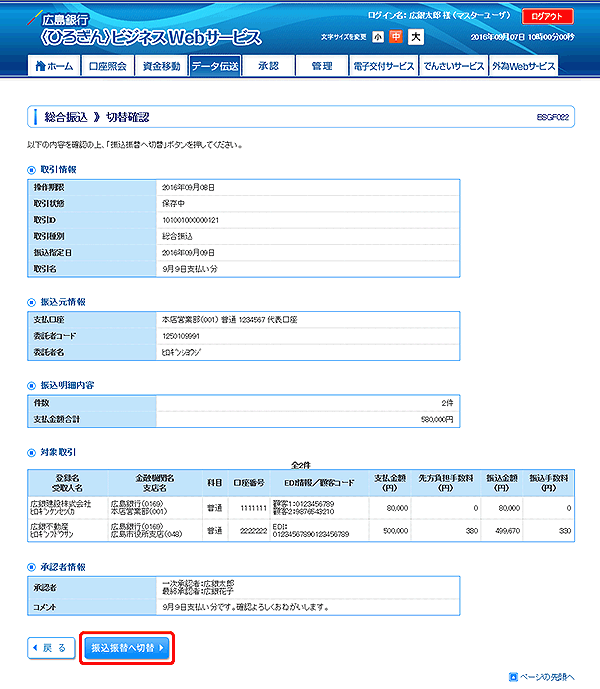Click the 振込明細内容 section bullet icon
Screen dimensions: 600x689
pos(31,386)
